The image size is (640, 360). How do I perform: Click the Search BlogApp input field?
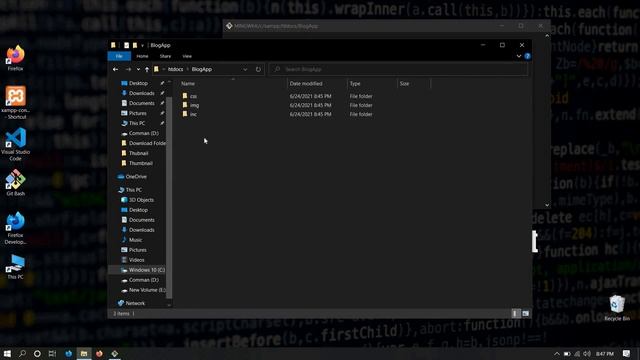398,69
